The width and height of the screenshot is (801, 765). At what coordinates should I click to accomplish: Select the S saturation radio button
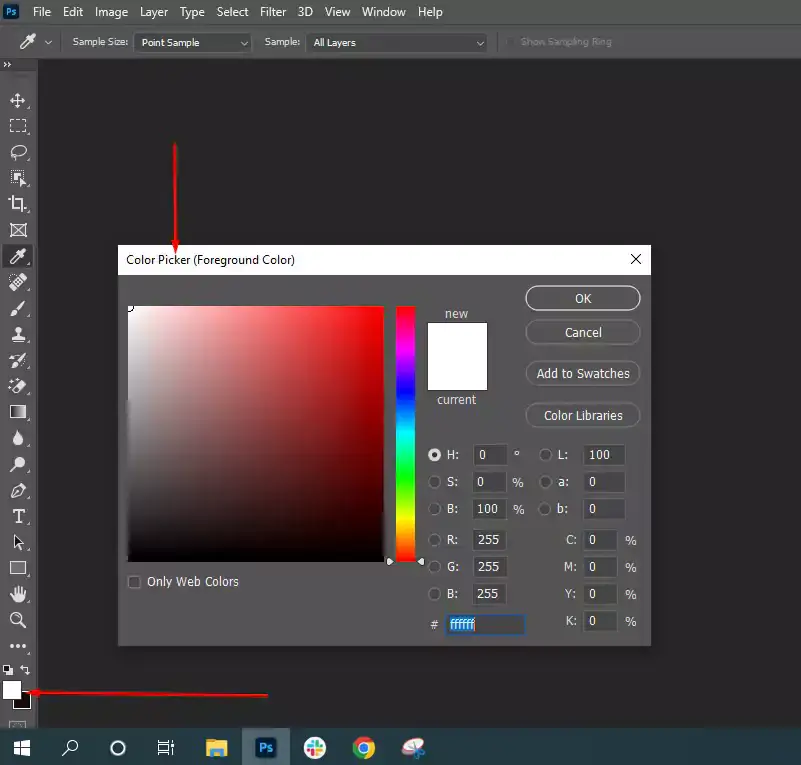tap(434, 482)
